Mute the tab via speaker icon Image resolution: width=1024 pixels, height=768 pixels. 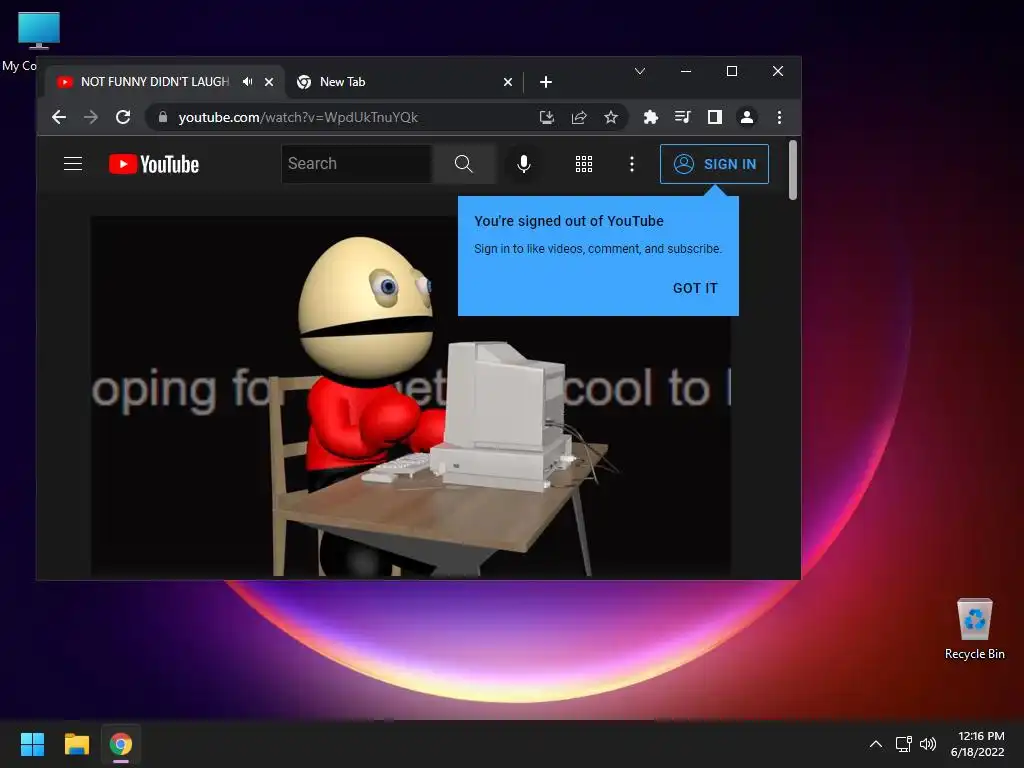pos(248,82)
